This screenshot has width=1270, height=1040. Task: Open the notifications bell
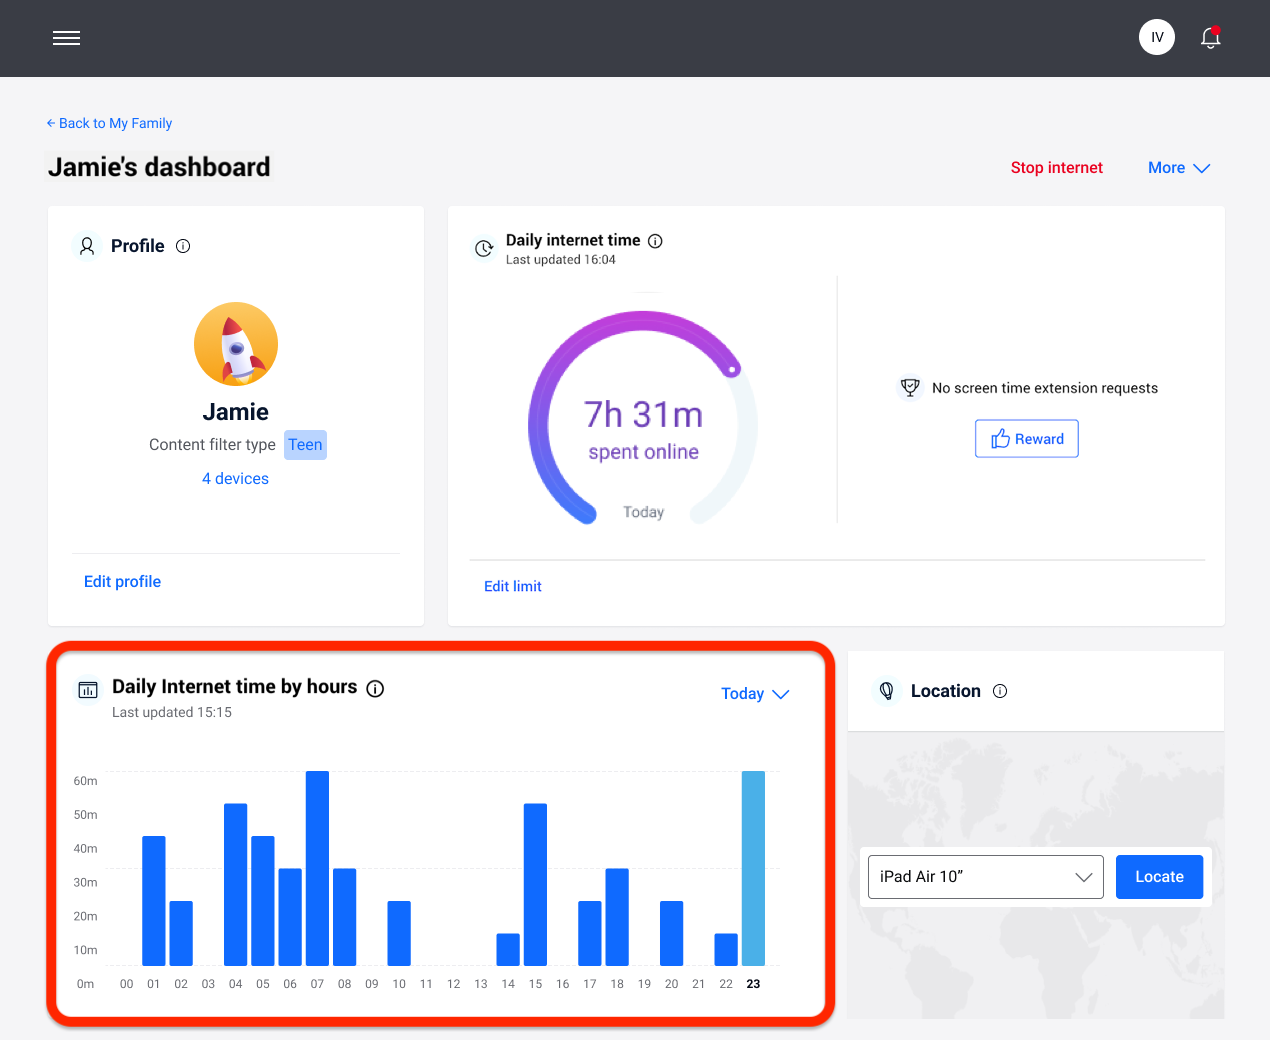1210,37
